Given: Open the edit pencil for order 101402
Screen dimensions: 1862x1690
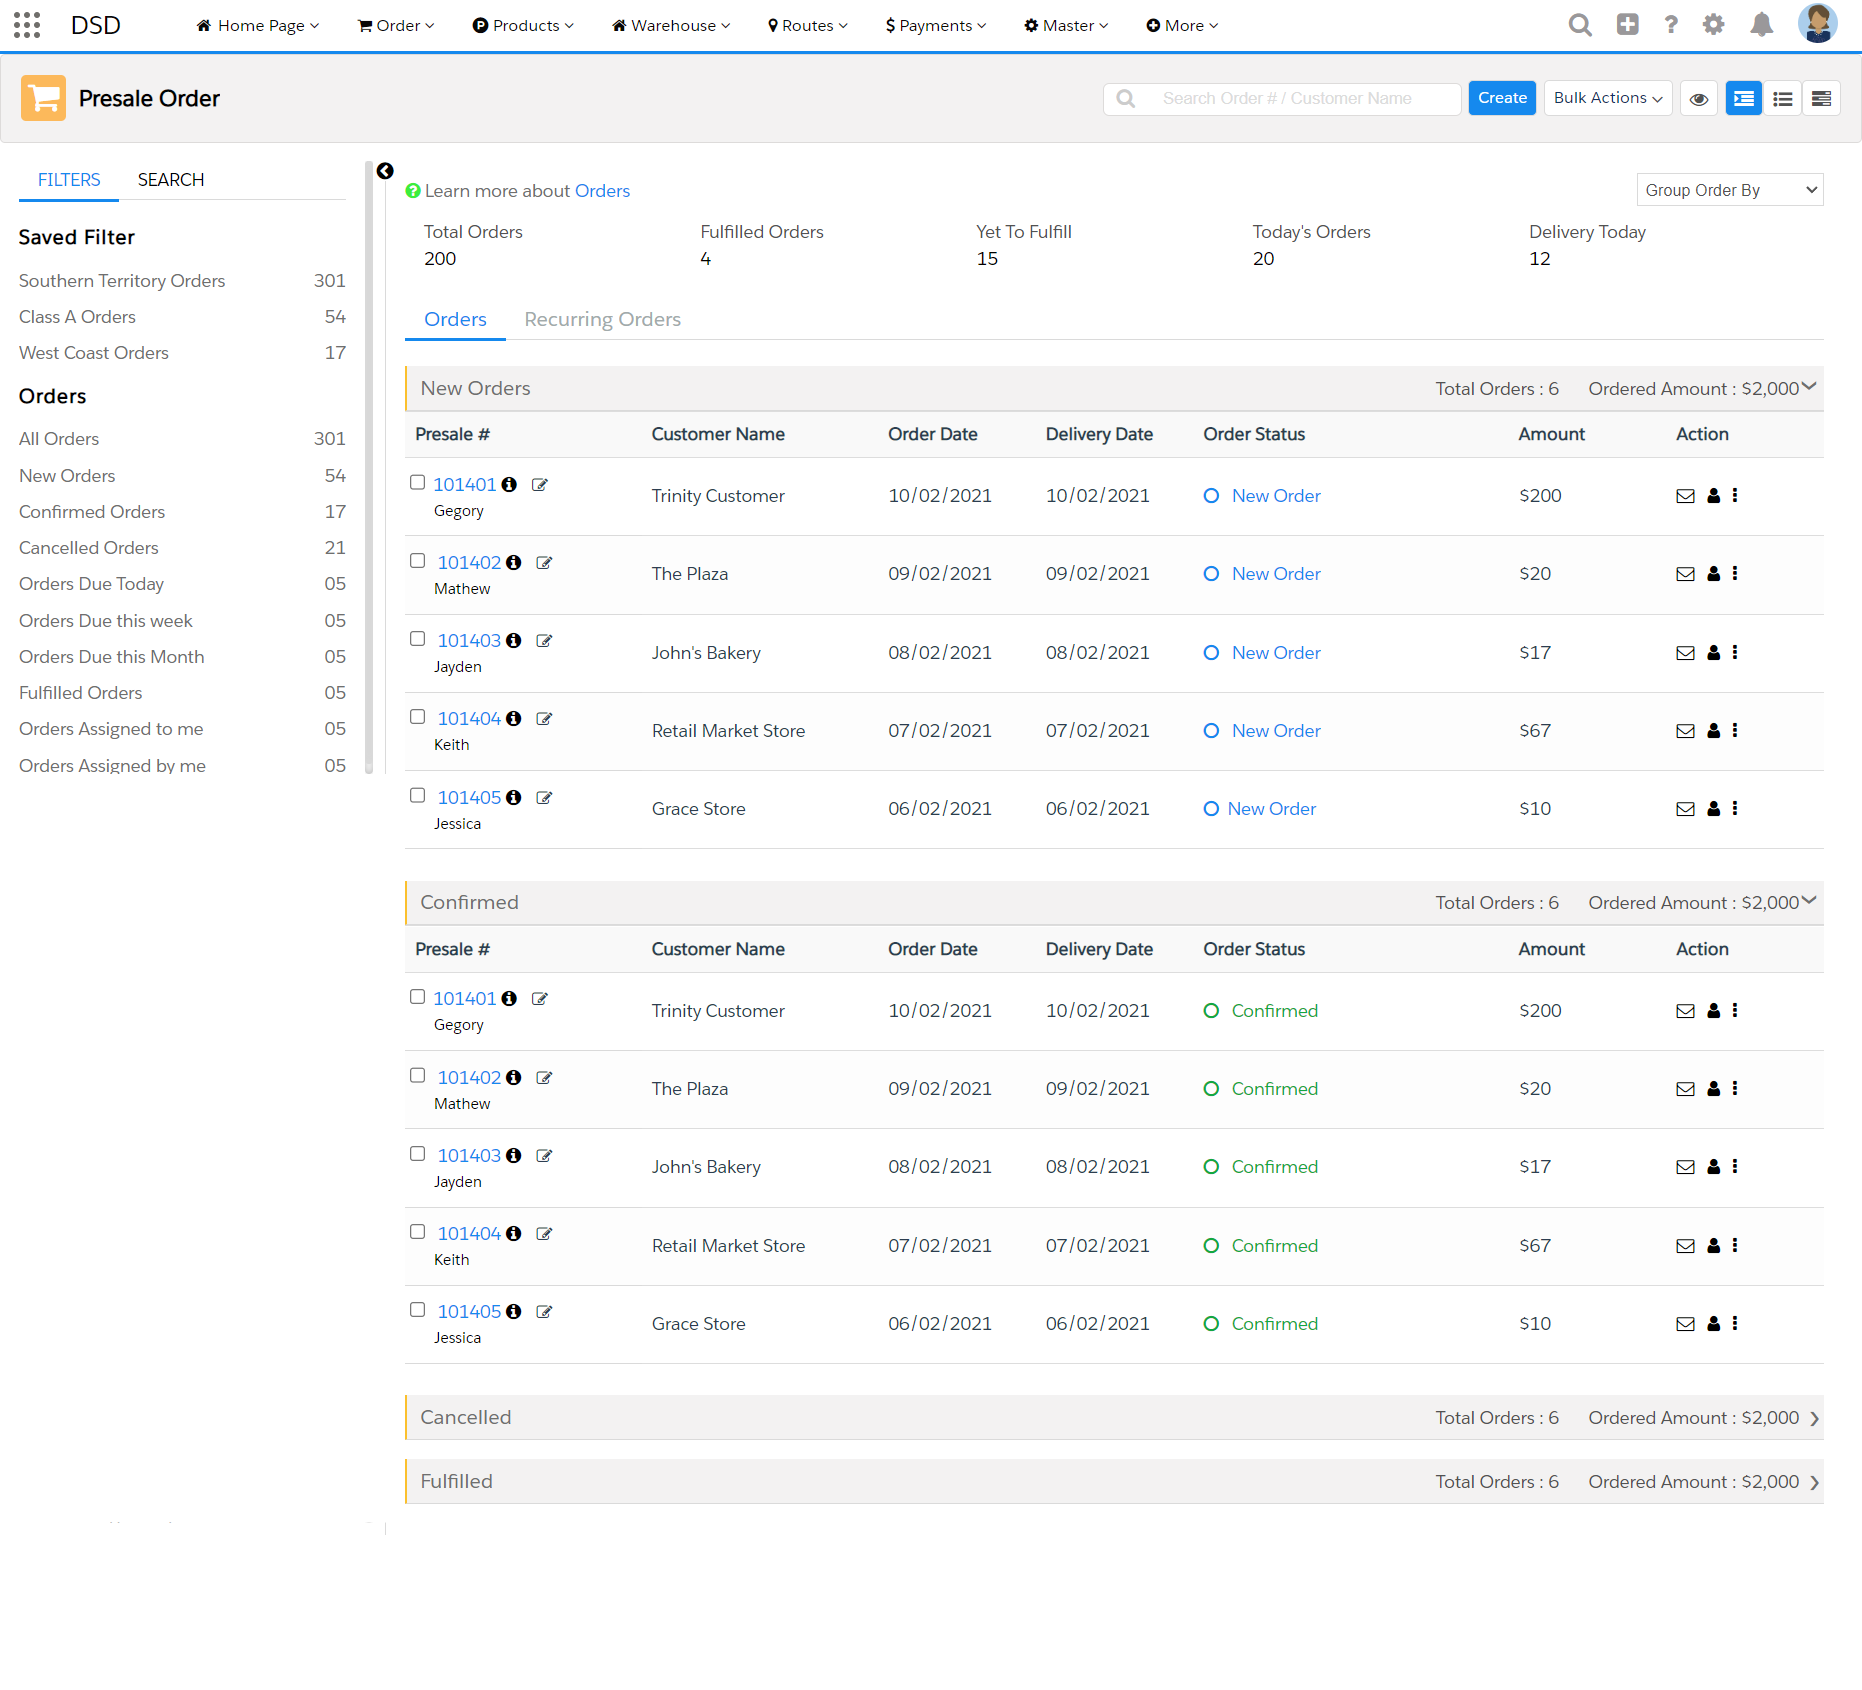Looking at the screenshot, I should (x=544, y=562).
